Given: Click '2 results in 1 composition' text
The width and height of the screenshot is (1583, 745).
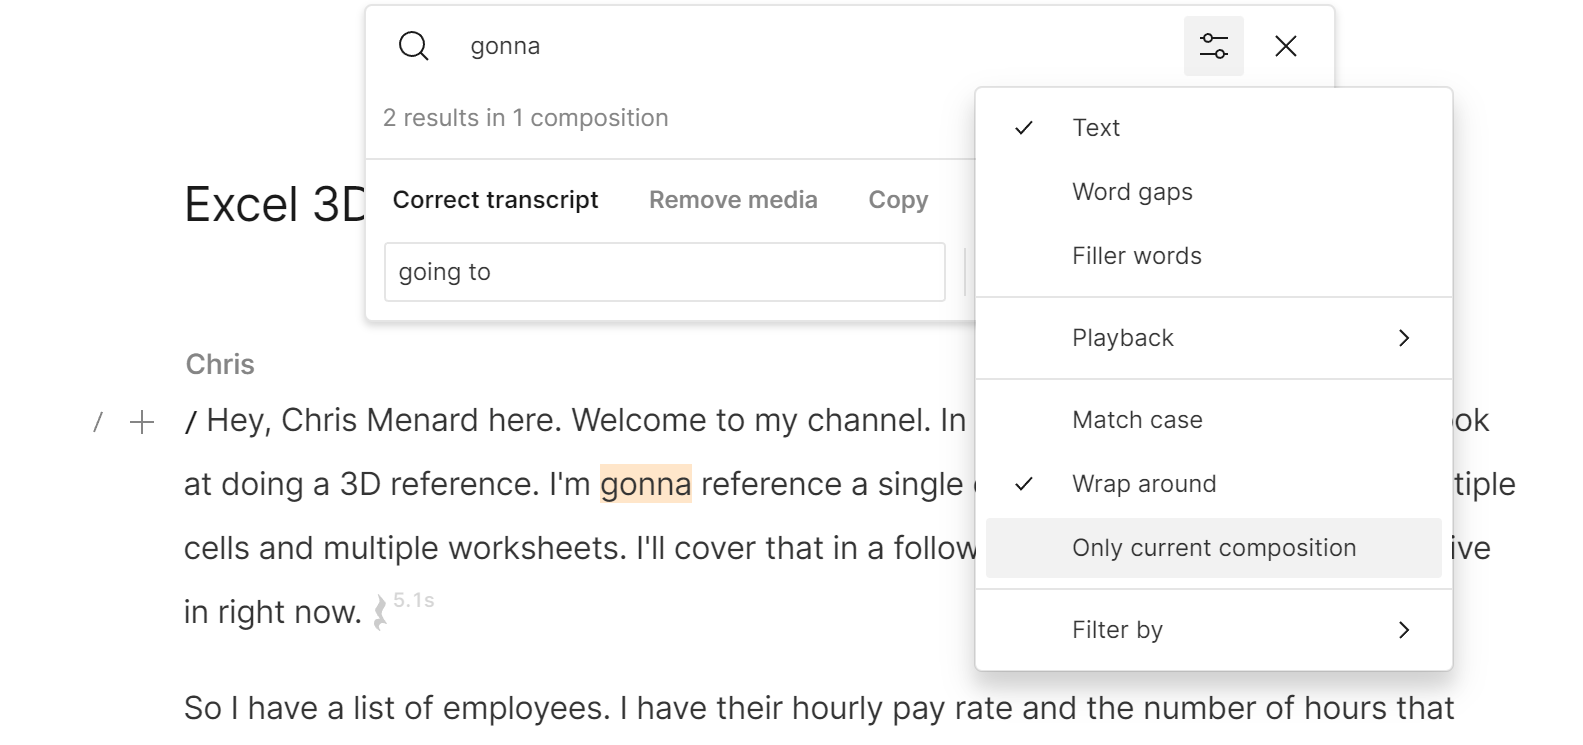Looking at the screenshot, I should coord(525,118).
